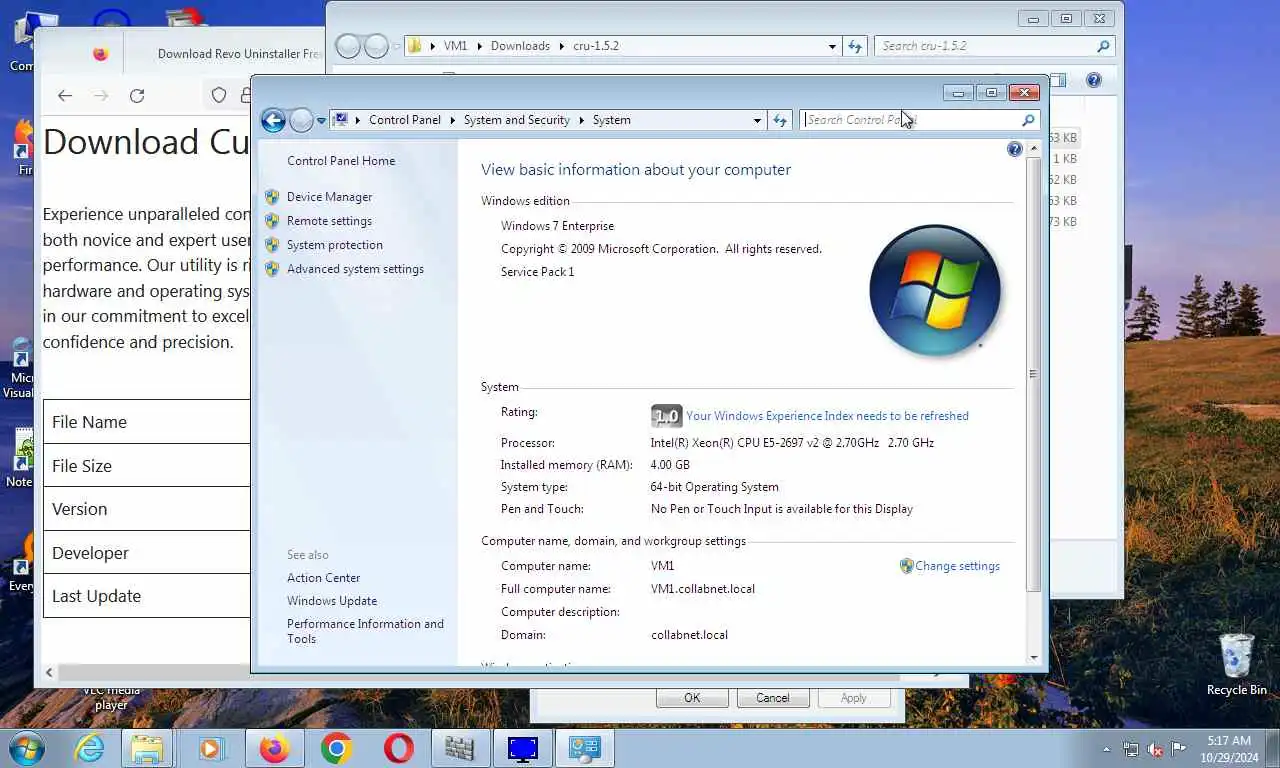1280x768 pixels.
Task: Click the System window's back arrow
Action: point(273,120)
